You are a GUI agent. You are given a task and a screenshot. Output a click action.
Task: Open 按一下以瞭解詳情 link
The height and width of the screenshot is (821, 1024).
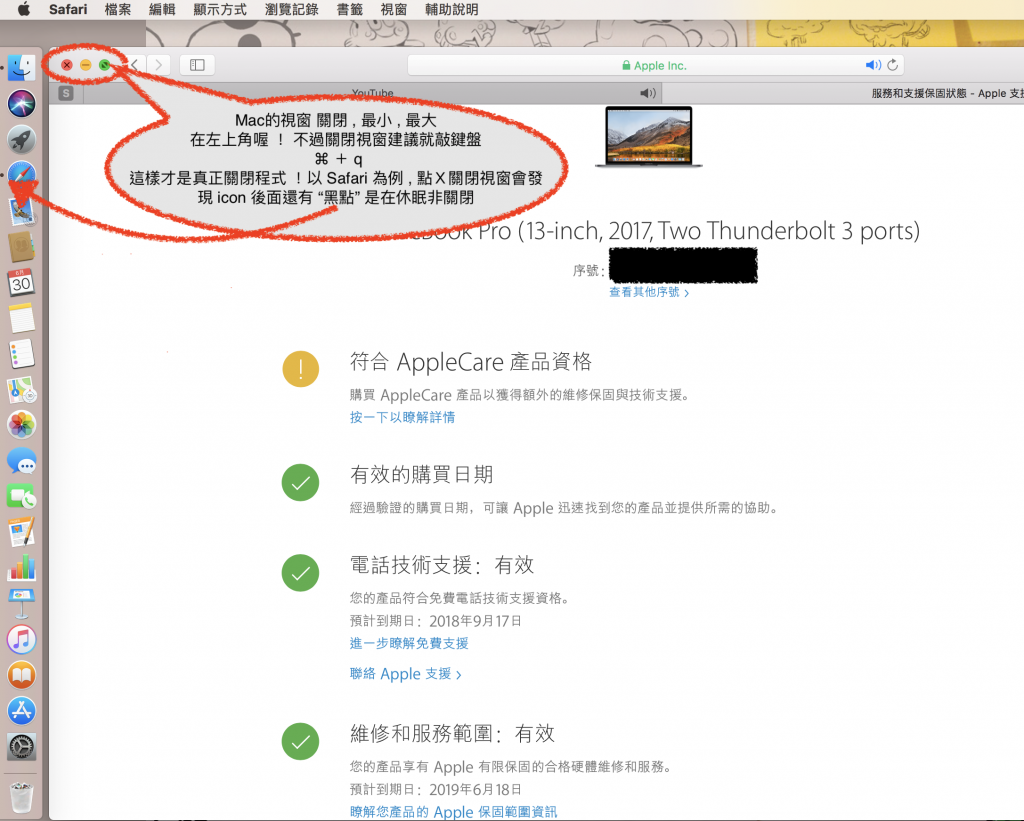point(402,417)
